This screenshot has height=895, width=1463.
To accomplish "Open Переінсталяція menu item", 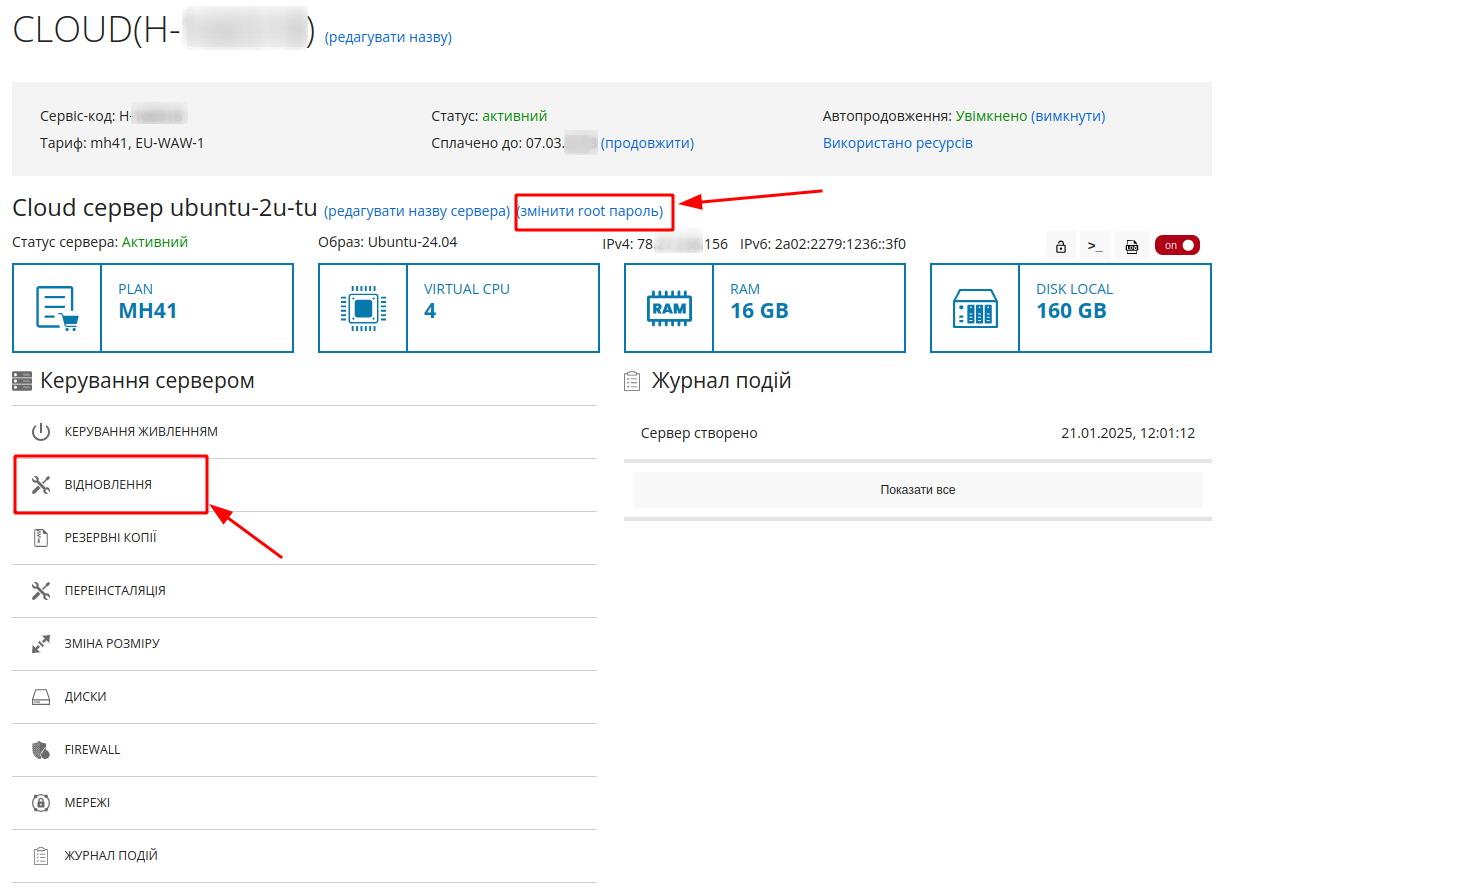I will [x=304, y=591].
